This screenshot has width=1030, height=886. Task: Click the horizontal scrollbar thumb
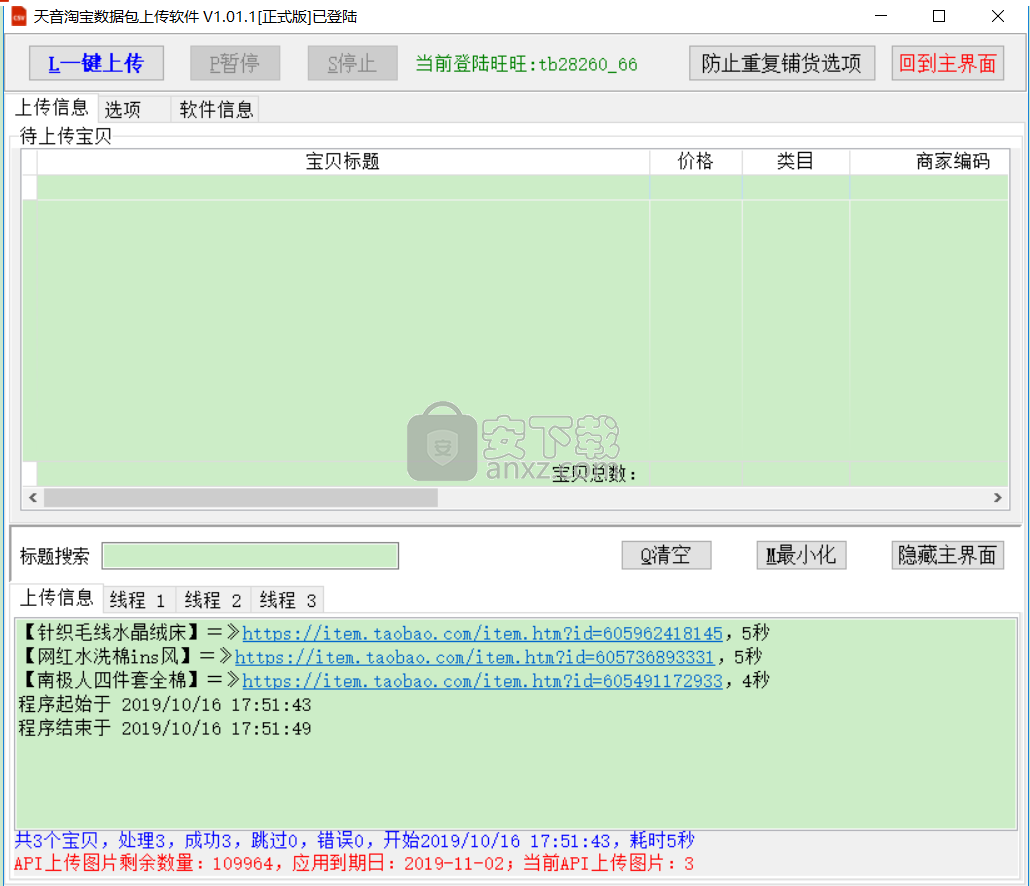point(240,498)
